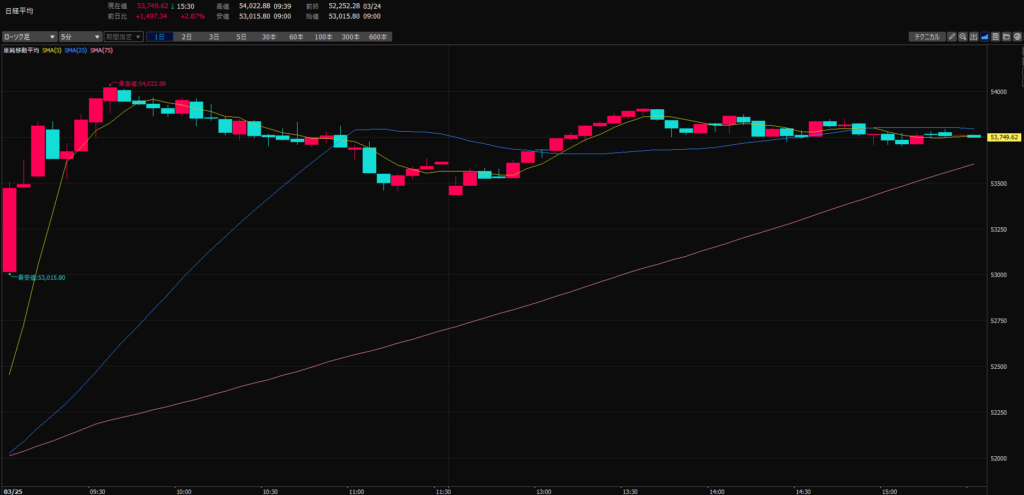Select the pencil drawing tool icon
Screen dimensions: 1024x495
953,37
